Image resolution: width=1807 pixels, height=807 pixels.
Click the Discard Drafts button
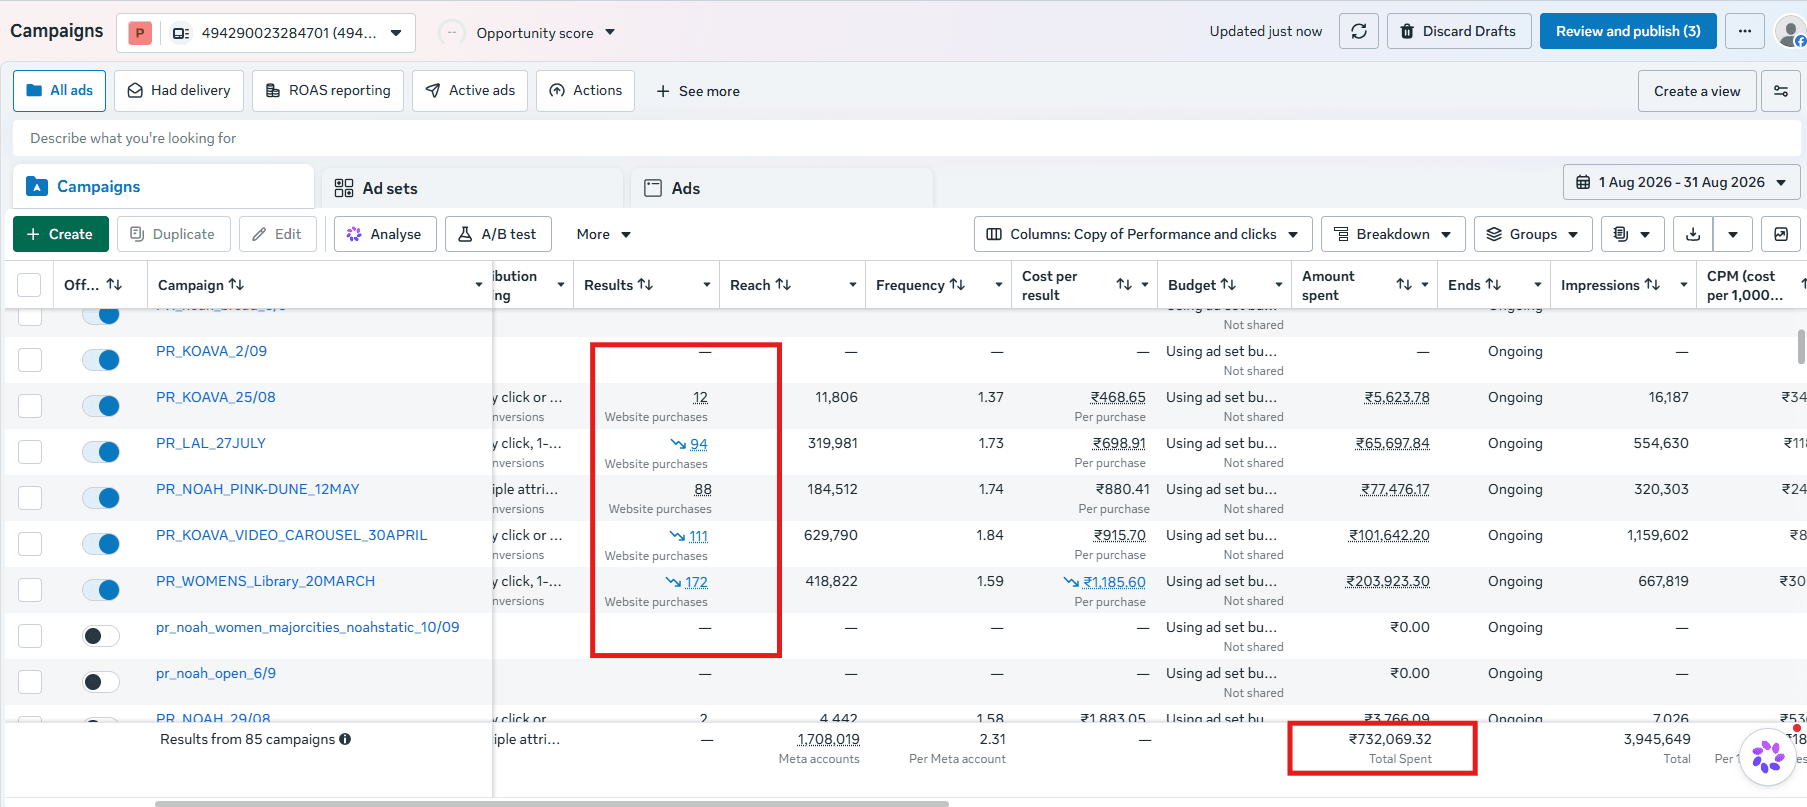tap(1458, 31)
